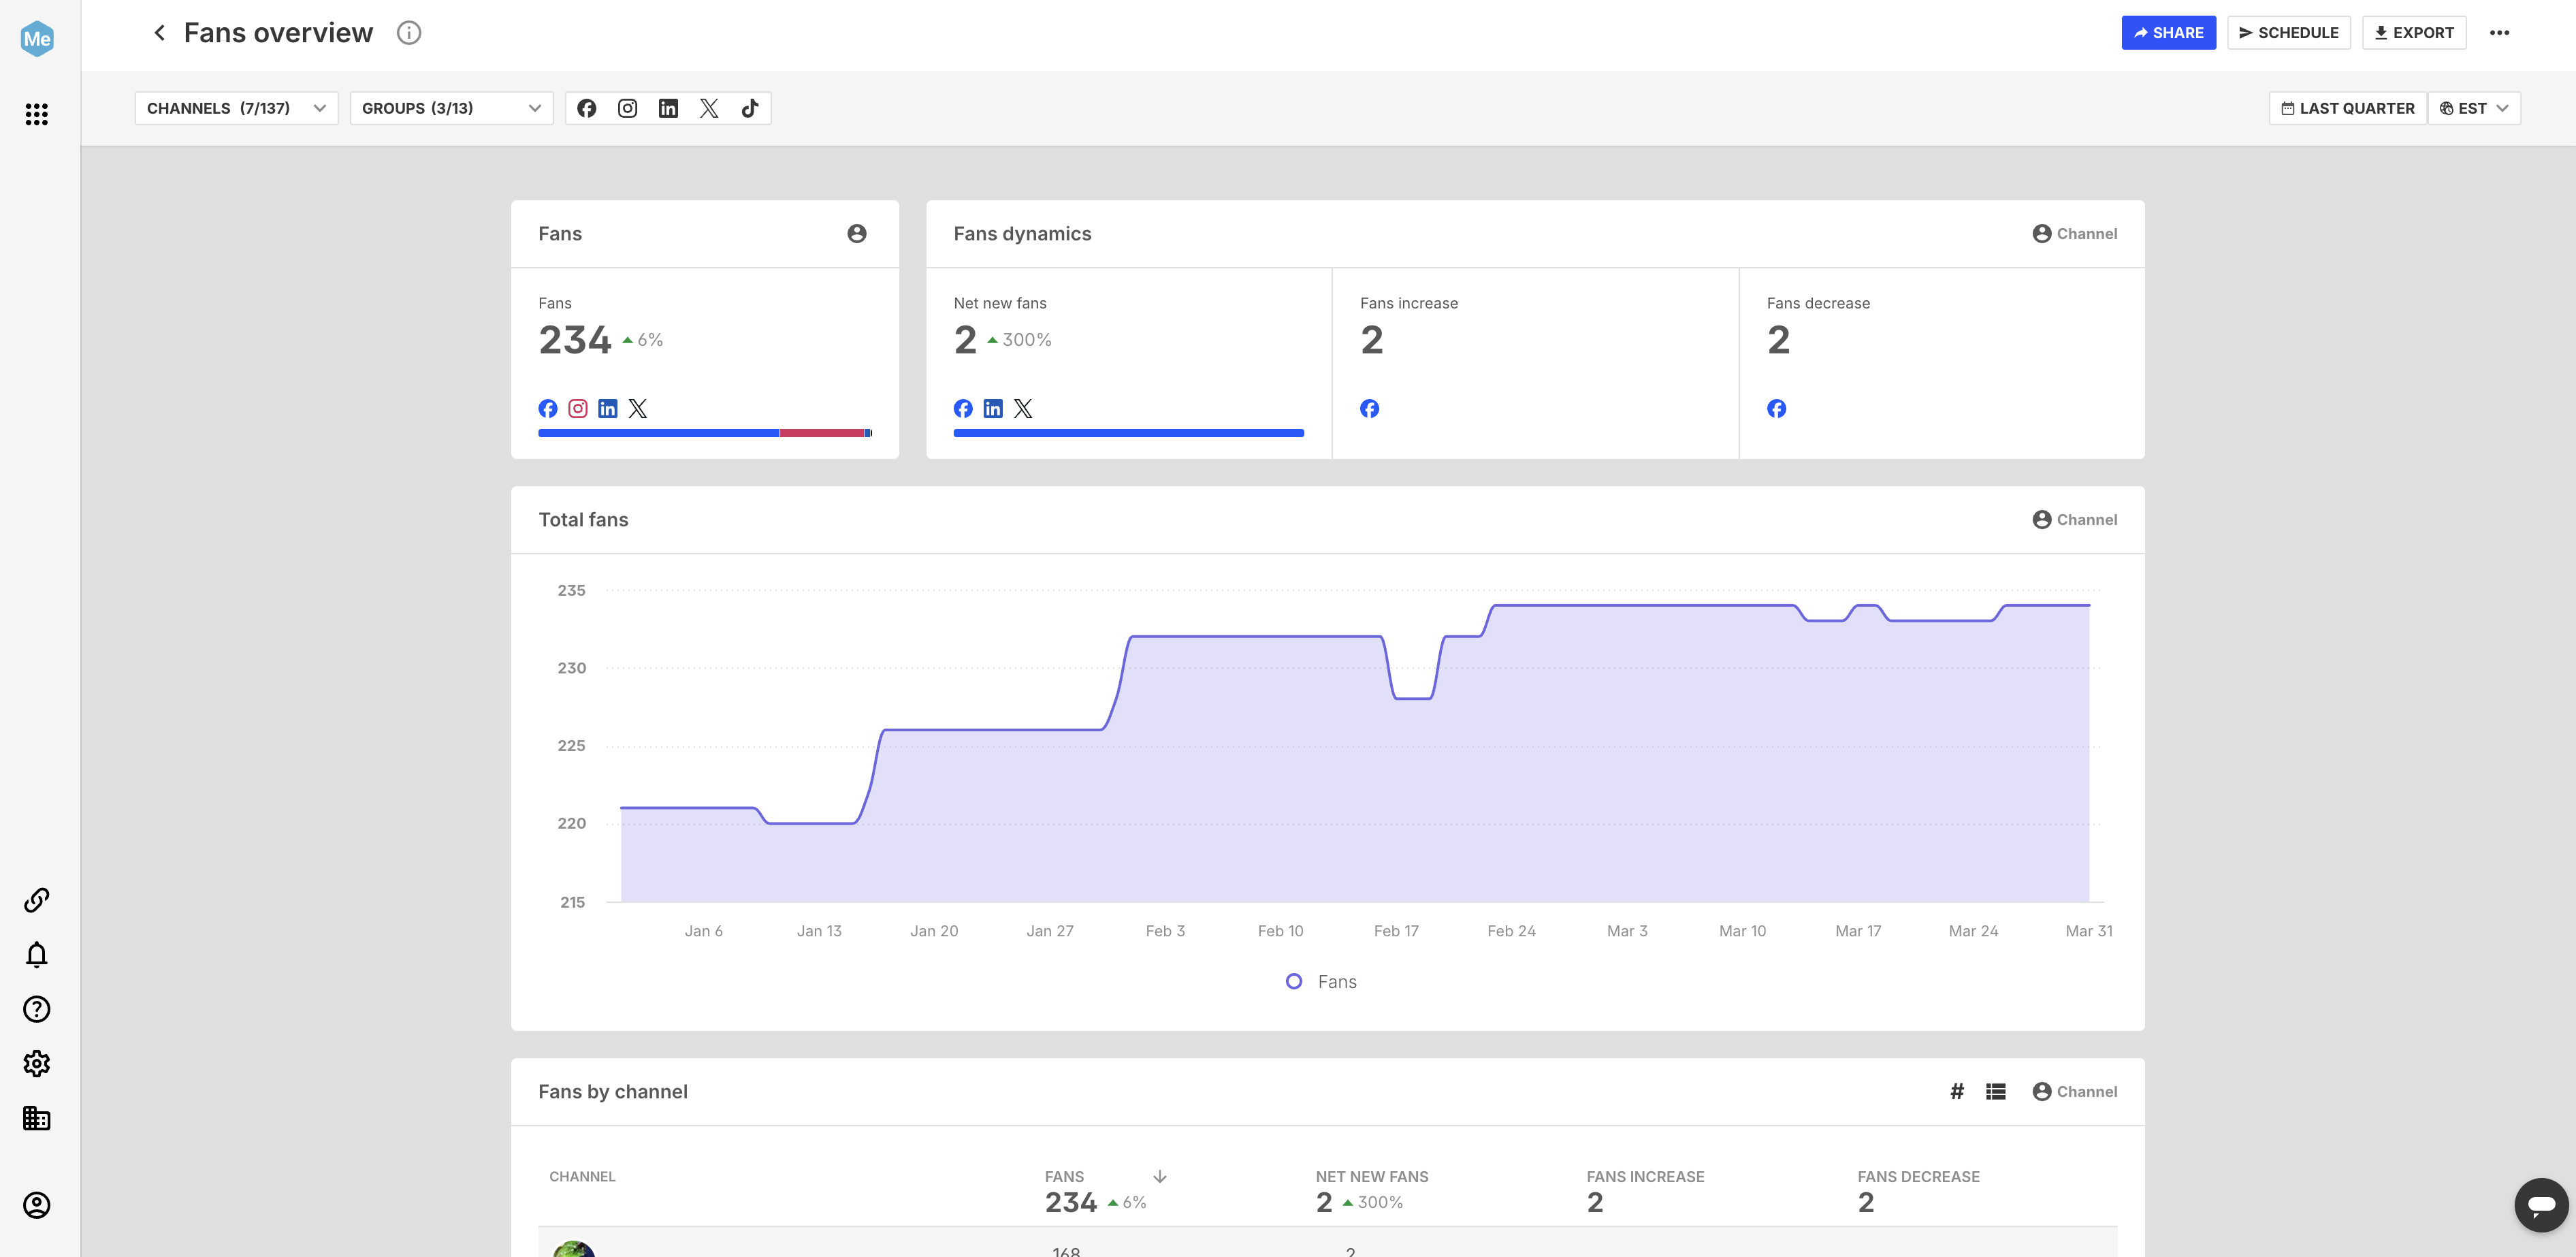Click the FANS INCREASE column header

[x=1645, y=1177]
